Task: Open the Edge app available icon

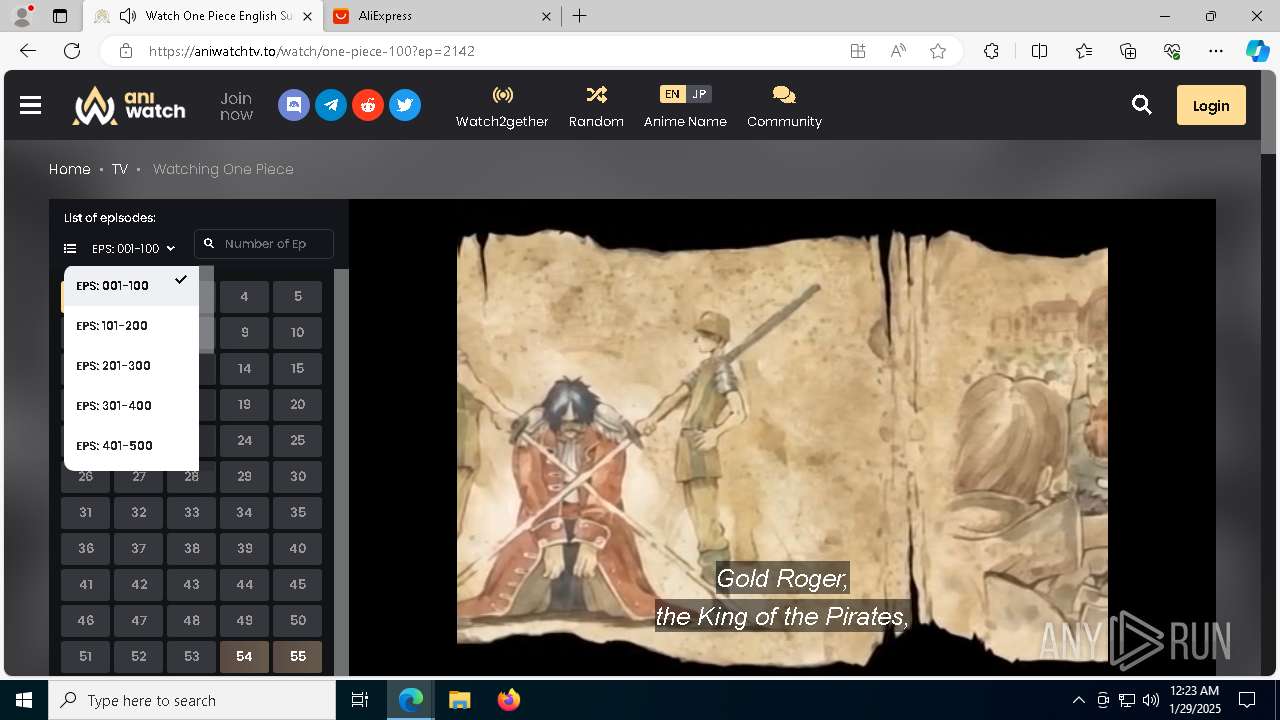Action: pyautogui.click(x=857, y=51)
